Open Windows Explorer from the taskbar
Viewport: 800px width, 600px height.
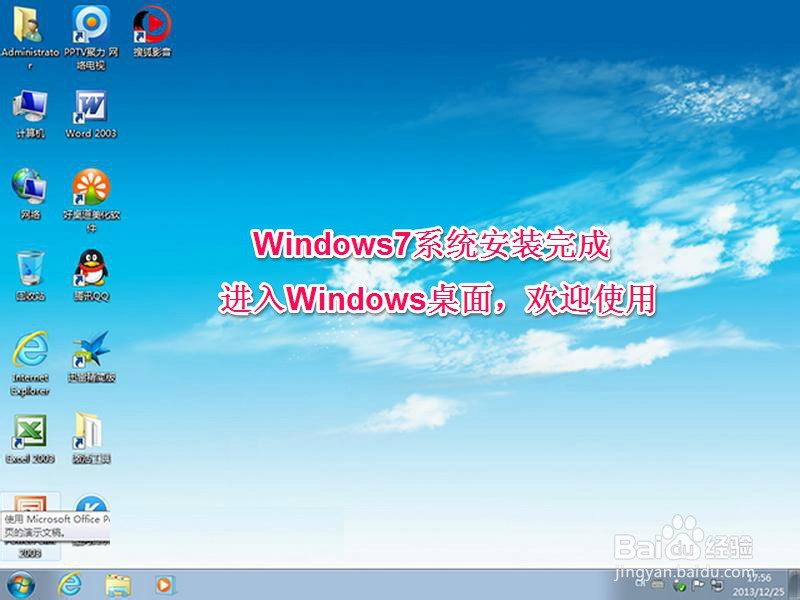pyautogui.click(x=118, y=585)
